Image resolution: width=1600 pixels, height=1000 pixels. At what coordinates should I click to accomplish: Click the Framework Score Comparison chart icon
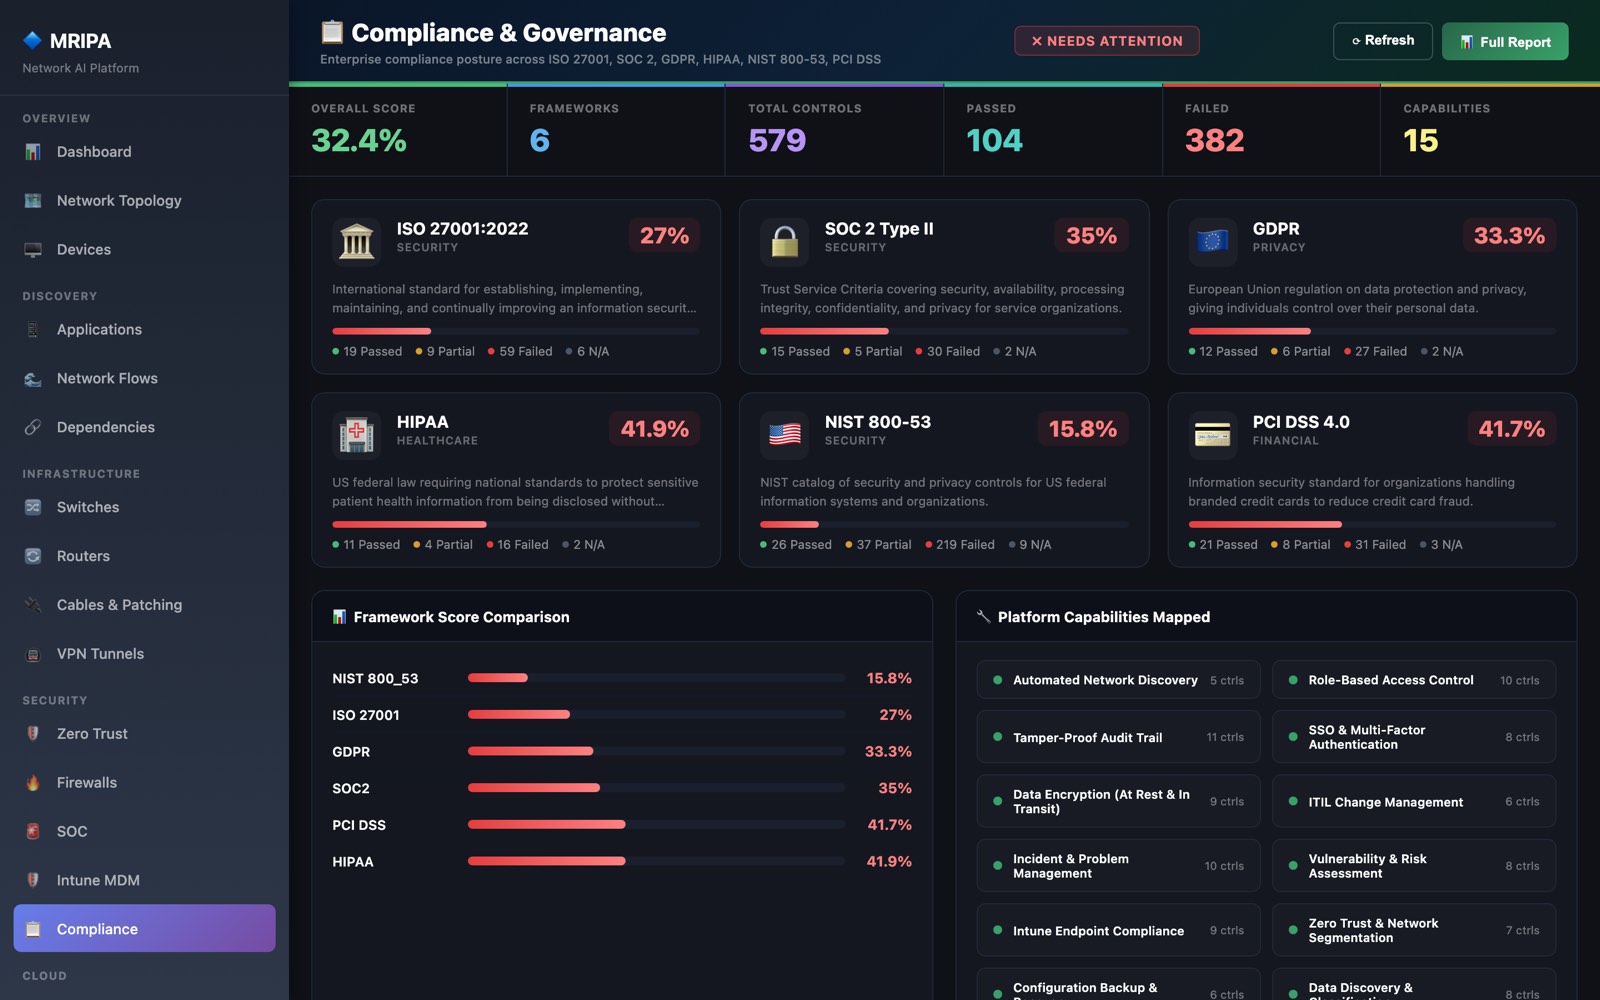[x=340, y=617]
